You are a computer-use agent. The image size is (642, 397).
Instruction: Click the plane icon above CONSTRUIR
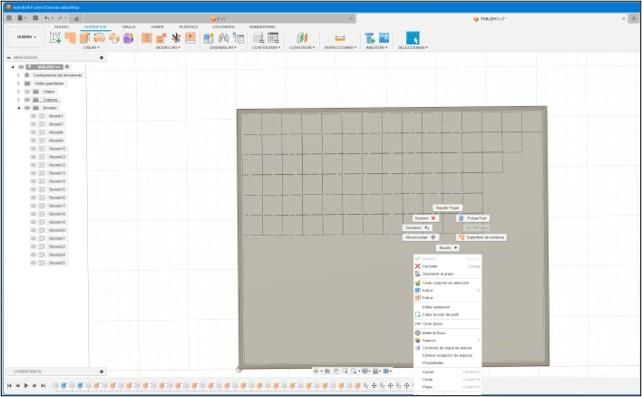click(x=302, y=38)
